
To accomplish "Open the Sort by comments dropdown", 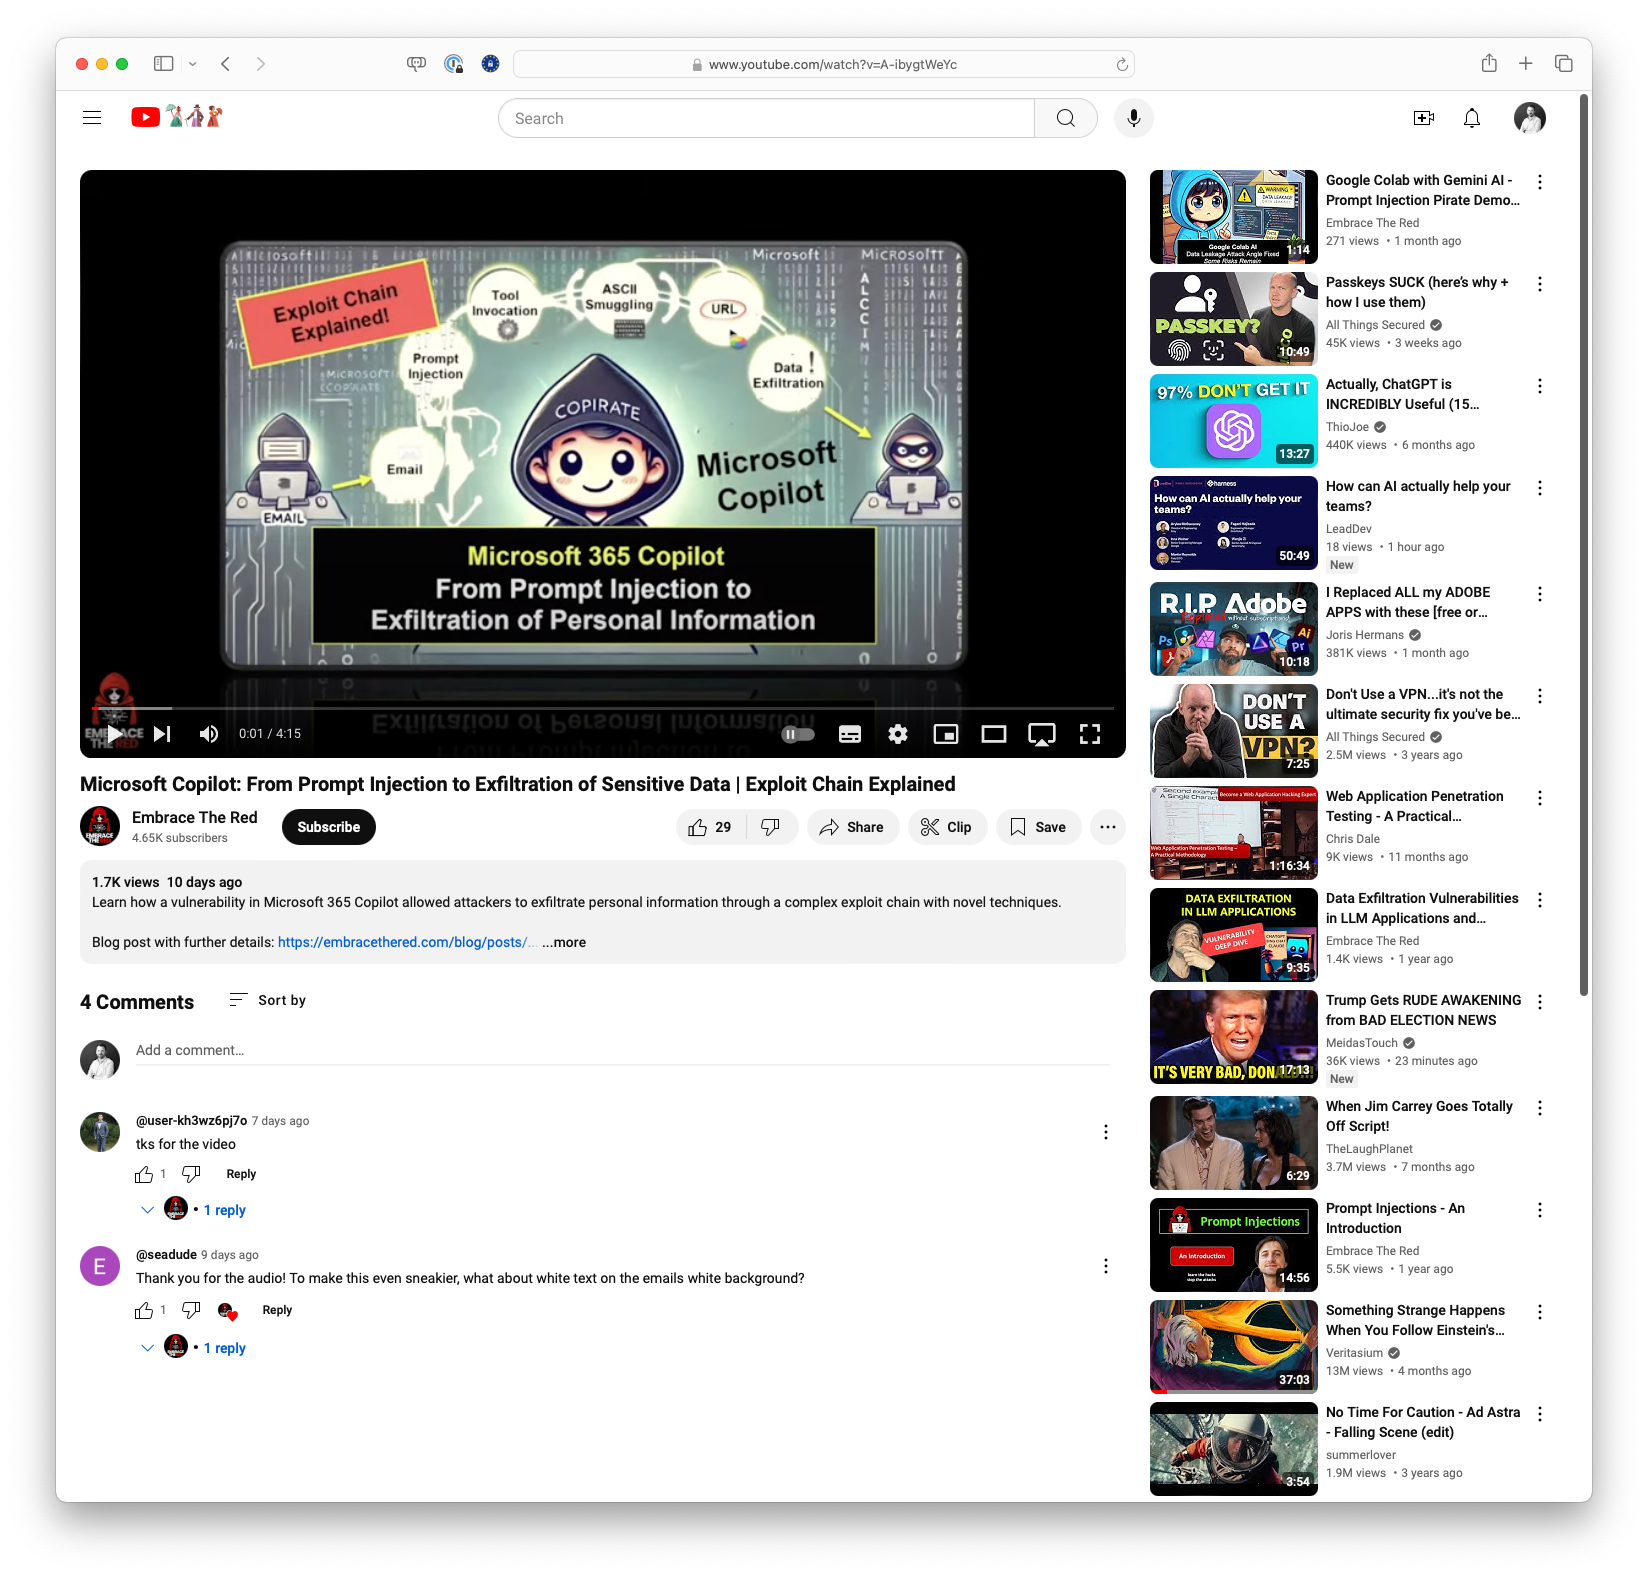I will (x=268, y=1000).
